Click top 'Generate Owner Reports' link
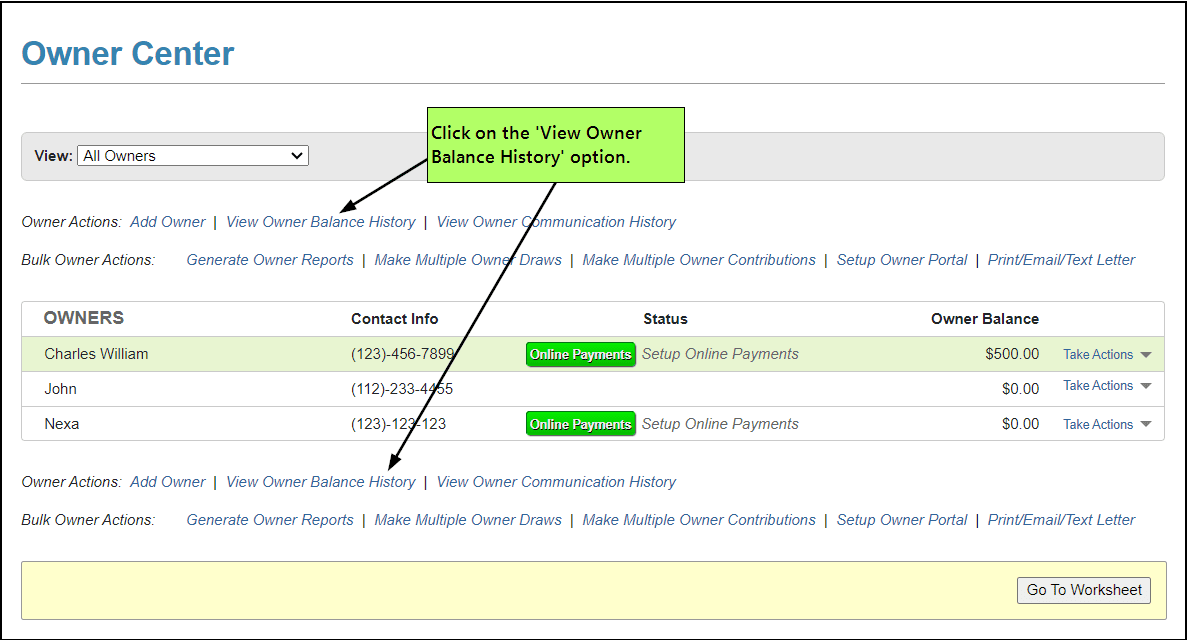Viewport: 1188px width, 640px height. tap(270, 260)
